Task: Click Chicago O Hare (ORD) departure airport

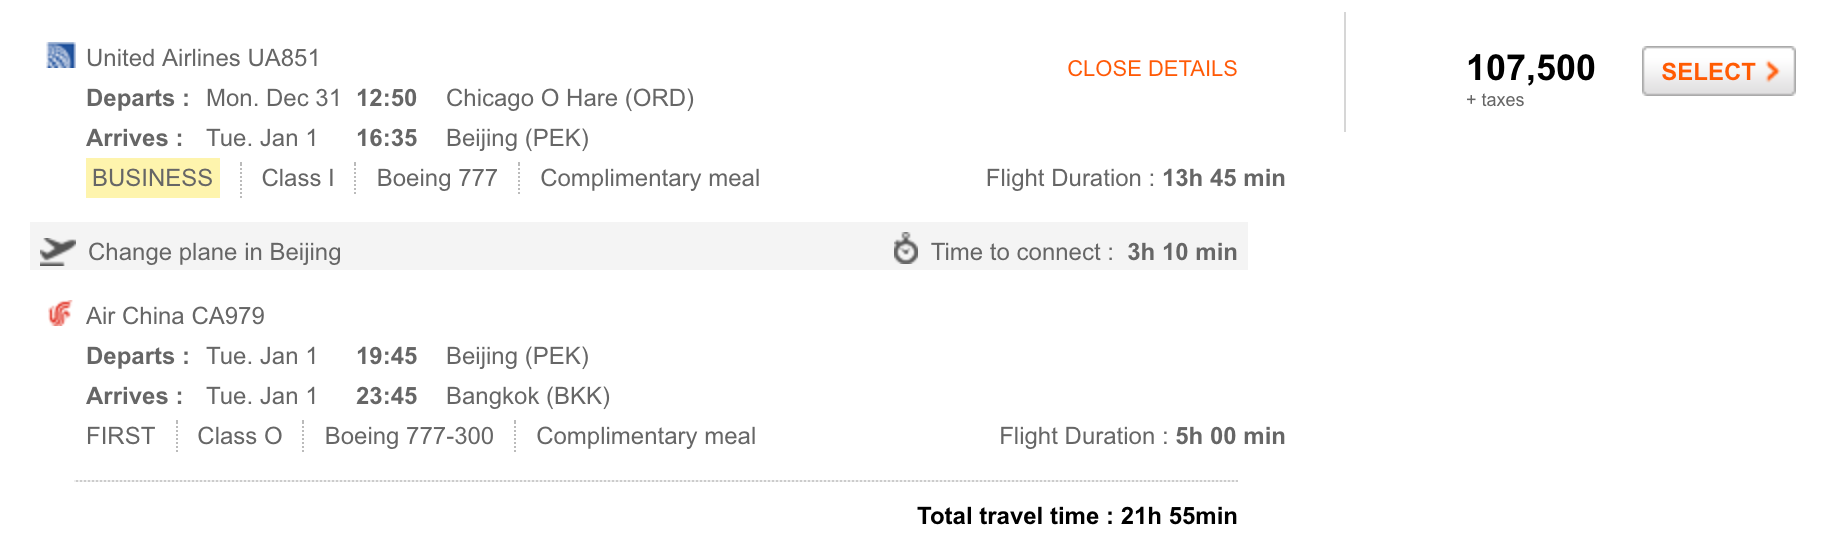Action: [570, 98]
